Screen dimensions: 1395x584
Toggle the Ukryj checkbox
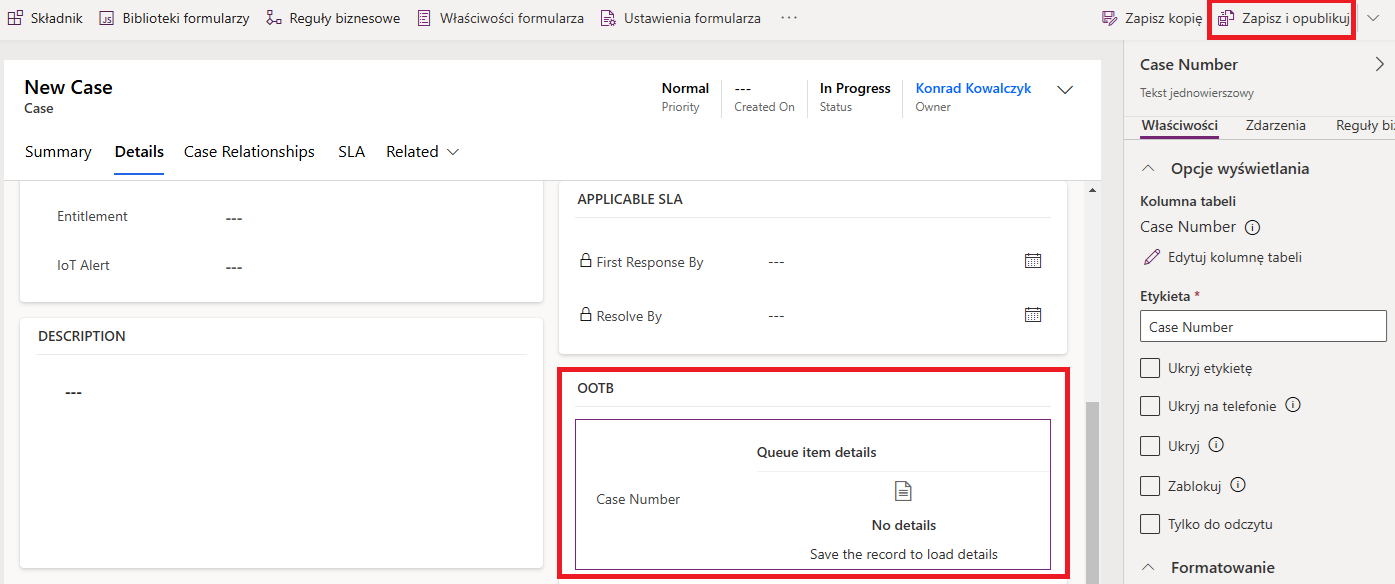(x=1150, y=446)
